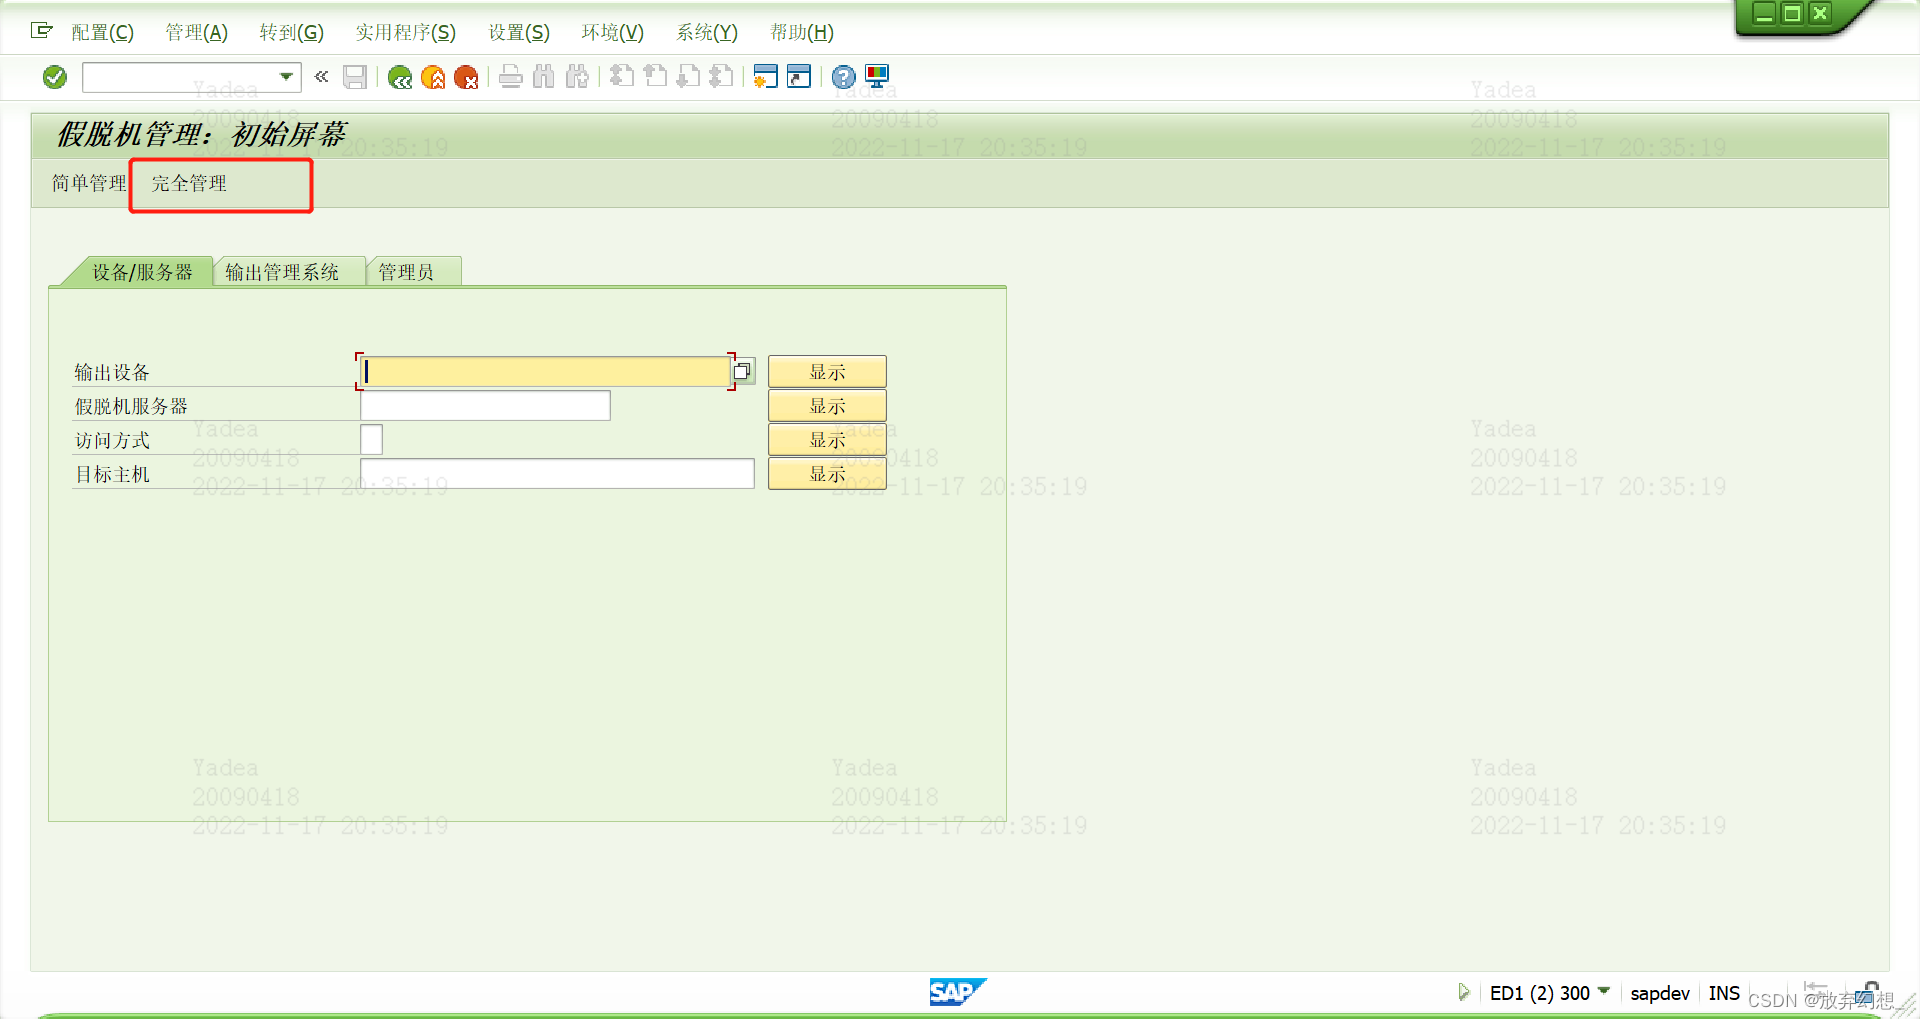Open the search help for 输出设备

click(x=742, y=372)
